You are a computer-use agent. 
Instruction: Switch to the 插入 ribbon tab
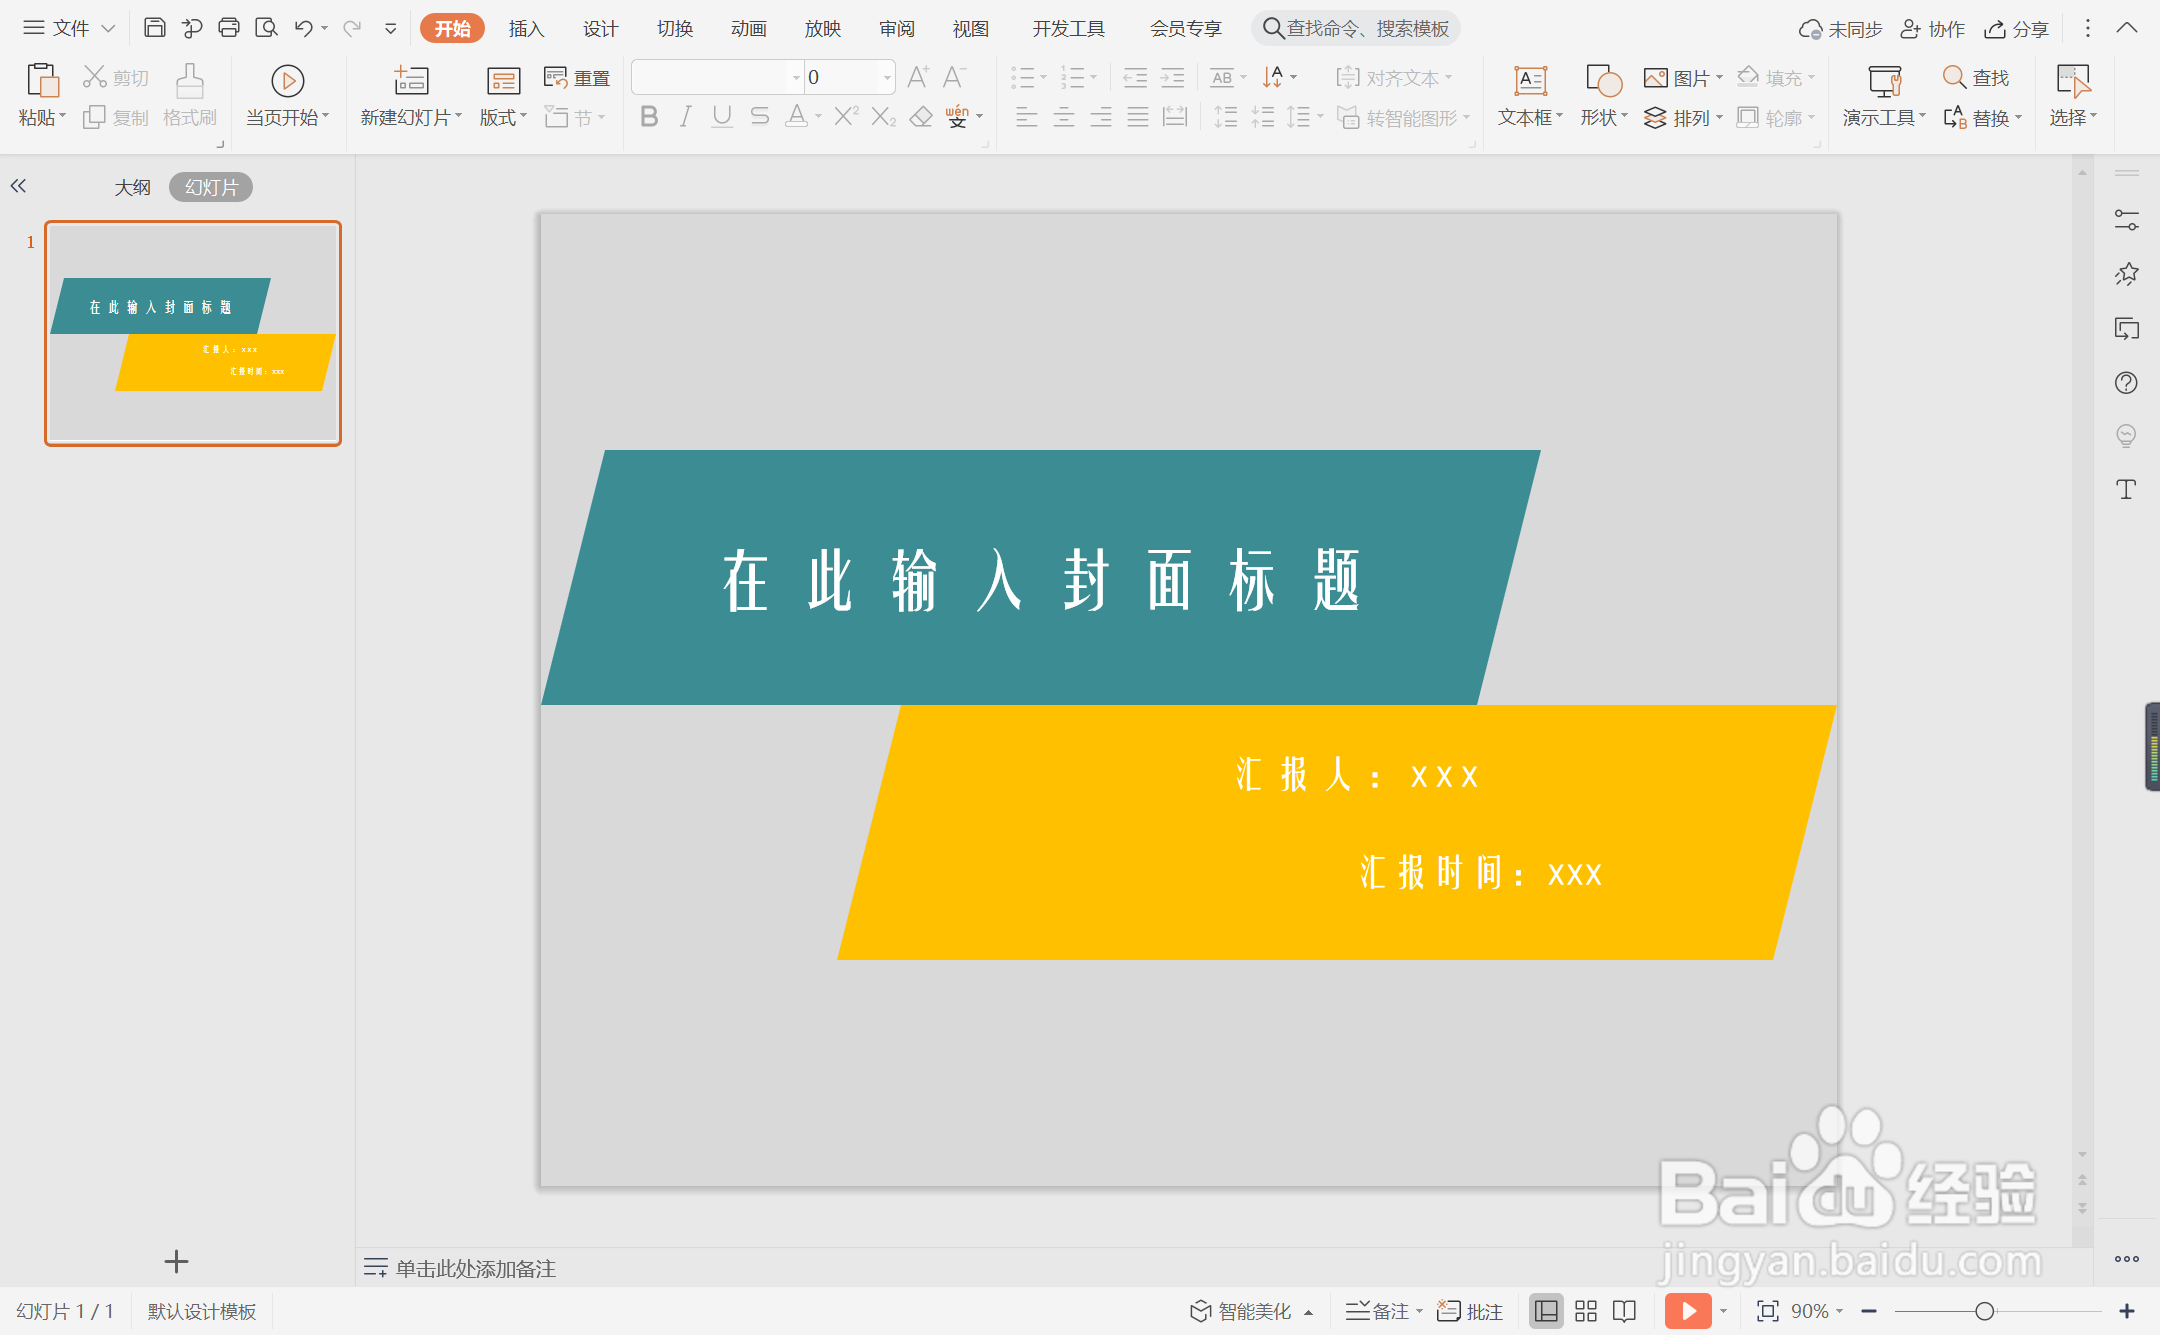coord(526,28)
